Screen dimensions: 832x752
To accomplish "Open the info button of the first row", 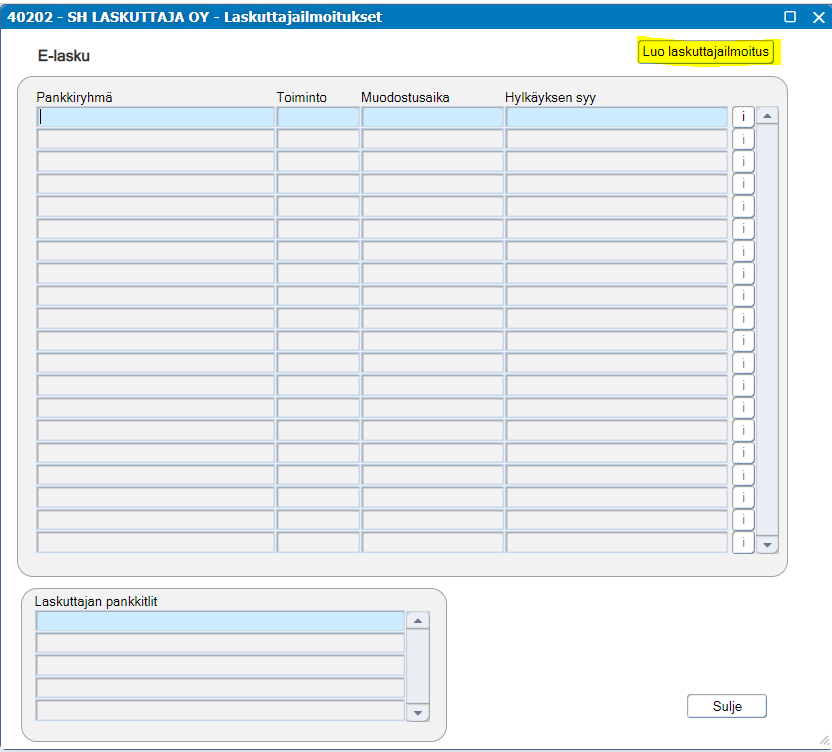I will (x=743, y=117).
